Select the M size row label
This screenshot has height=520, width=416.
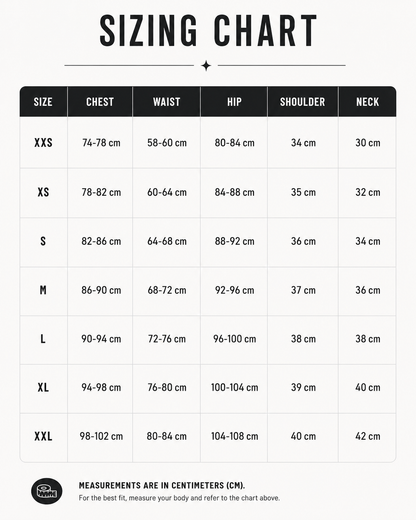coord(43,290)
